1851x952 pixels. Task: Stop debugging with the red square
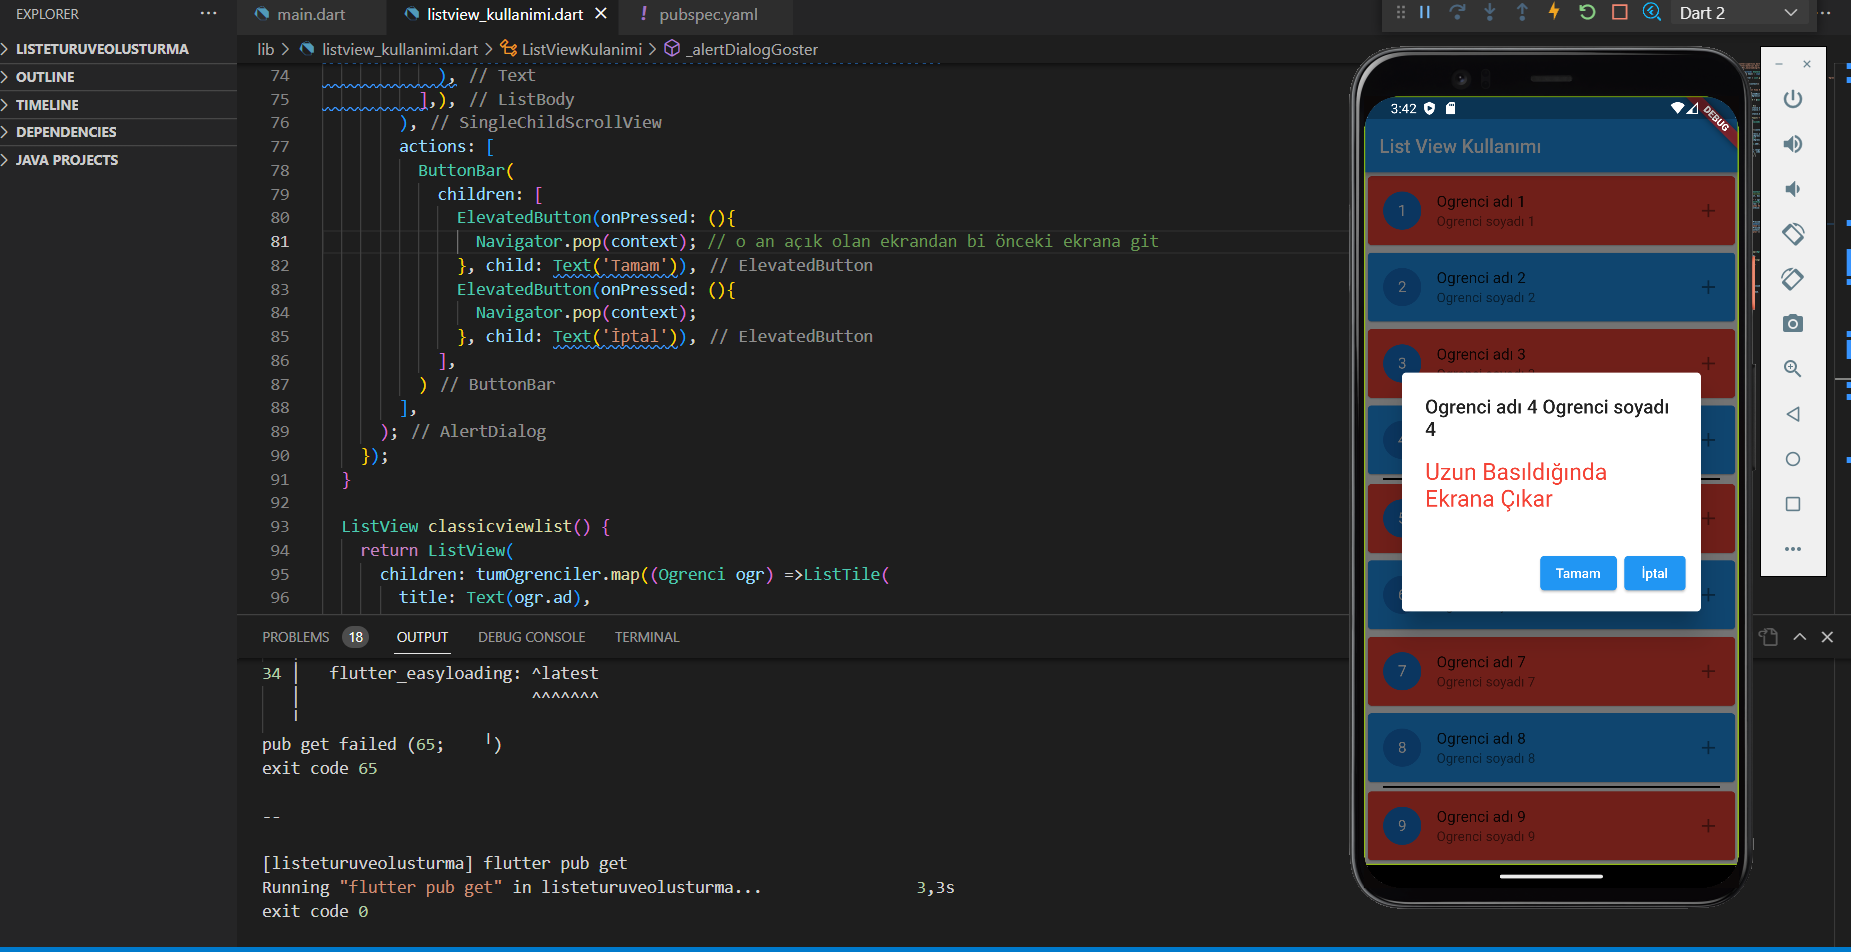[1620, 12]
